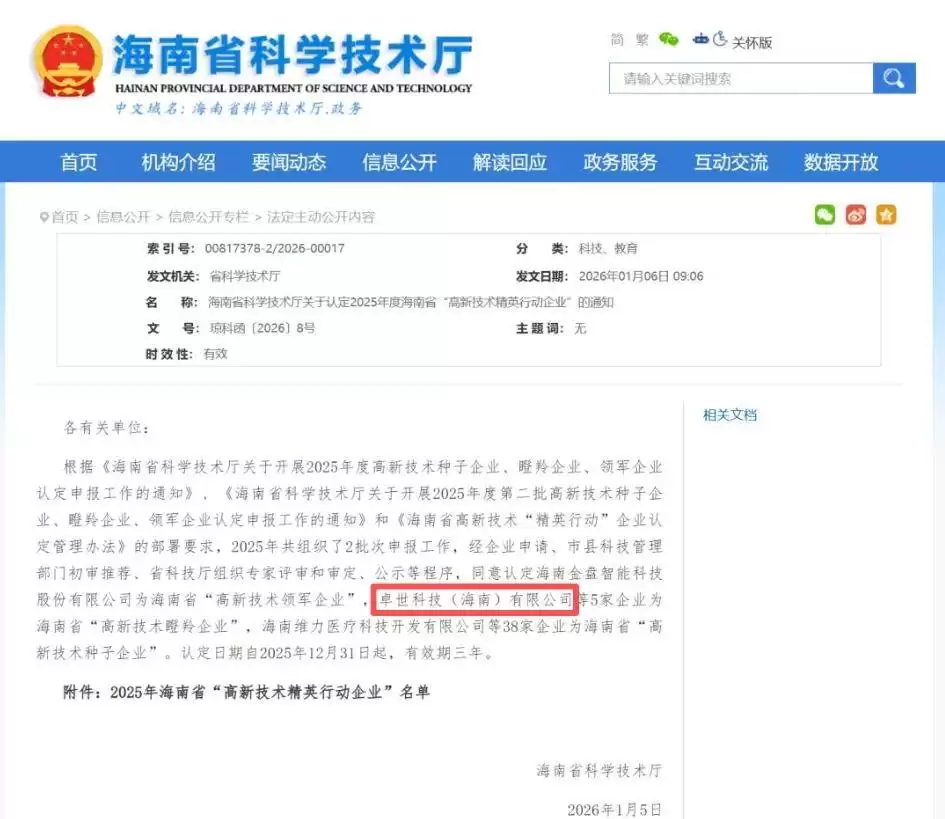
Task: Click 信息公开专栏 breadcrumb link
Action: 208,217
